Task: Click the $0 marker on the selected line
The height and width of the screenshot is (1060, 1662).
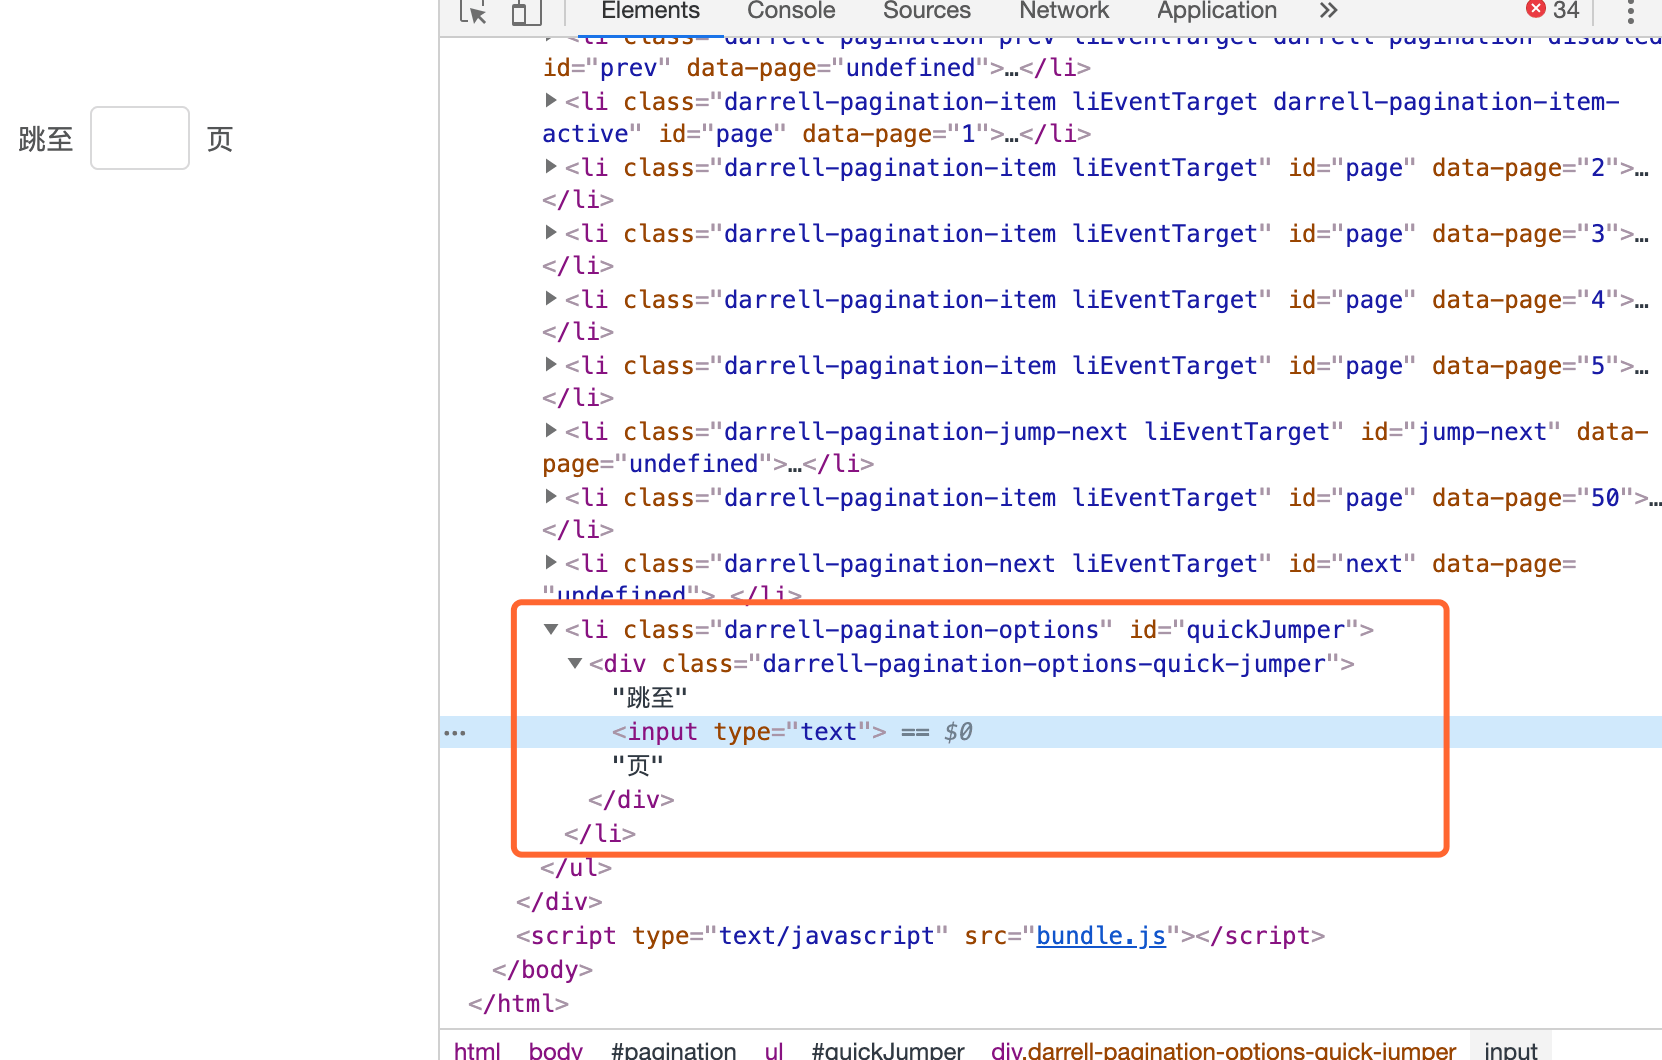Action: tap(958, 732)
